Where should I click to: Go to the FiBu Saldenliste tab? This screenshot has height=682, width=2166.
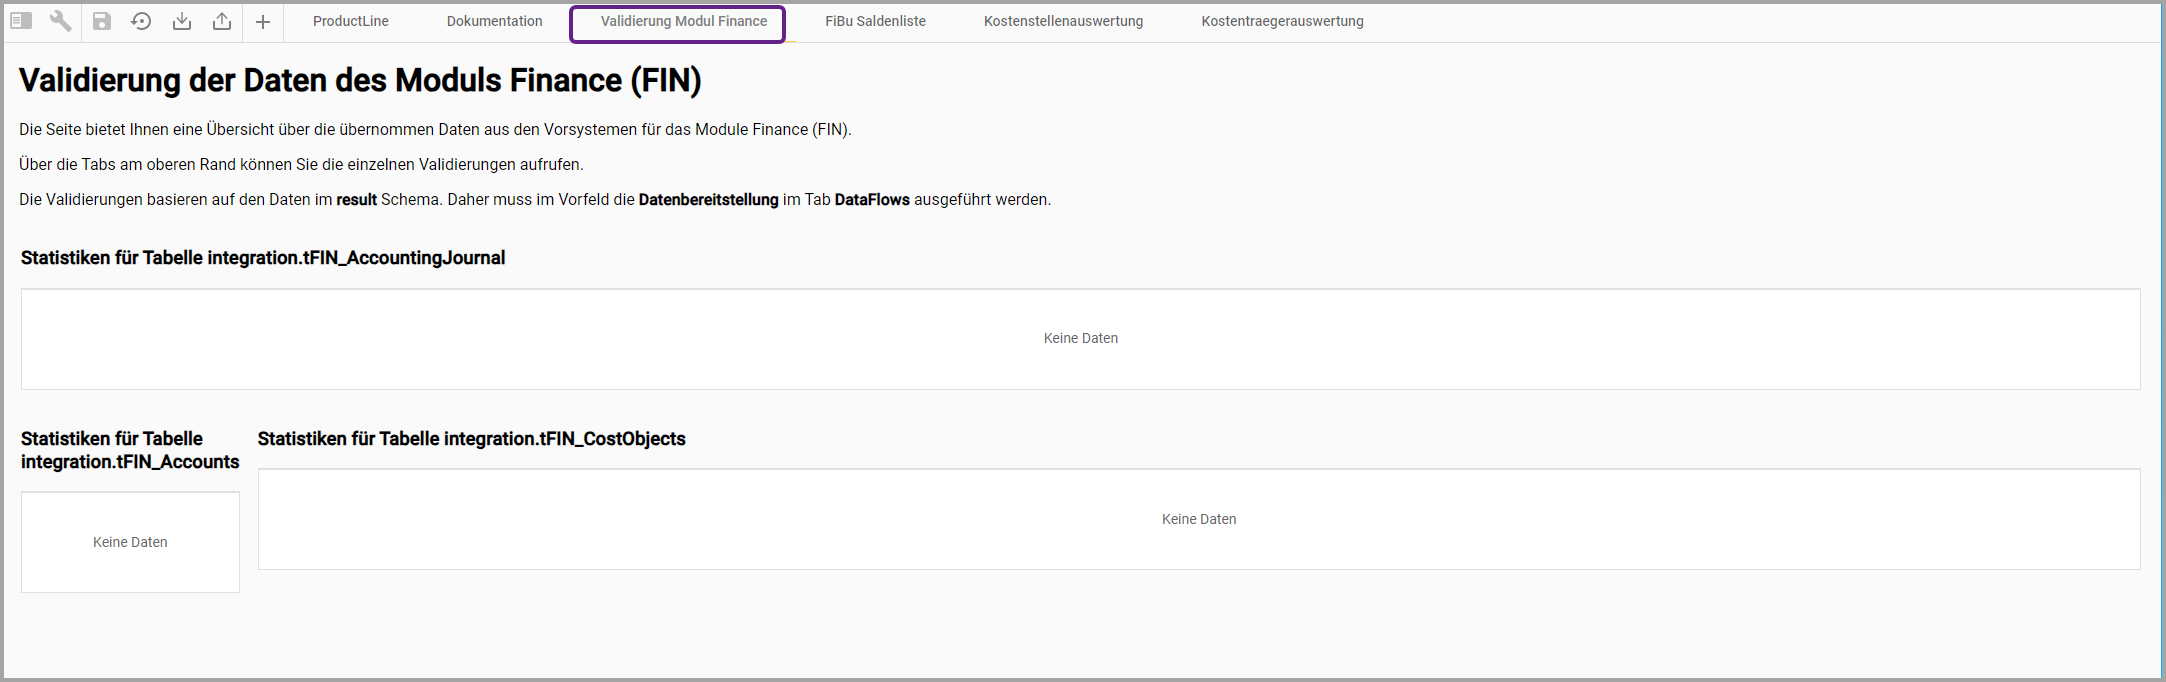875,21
